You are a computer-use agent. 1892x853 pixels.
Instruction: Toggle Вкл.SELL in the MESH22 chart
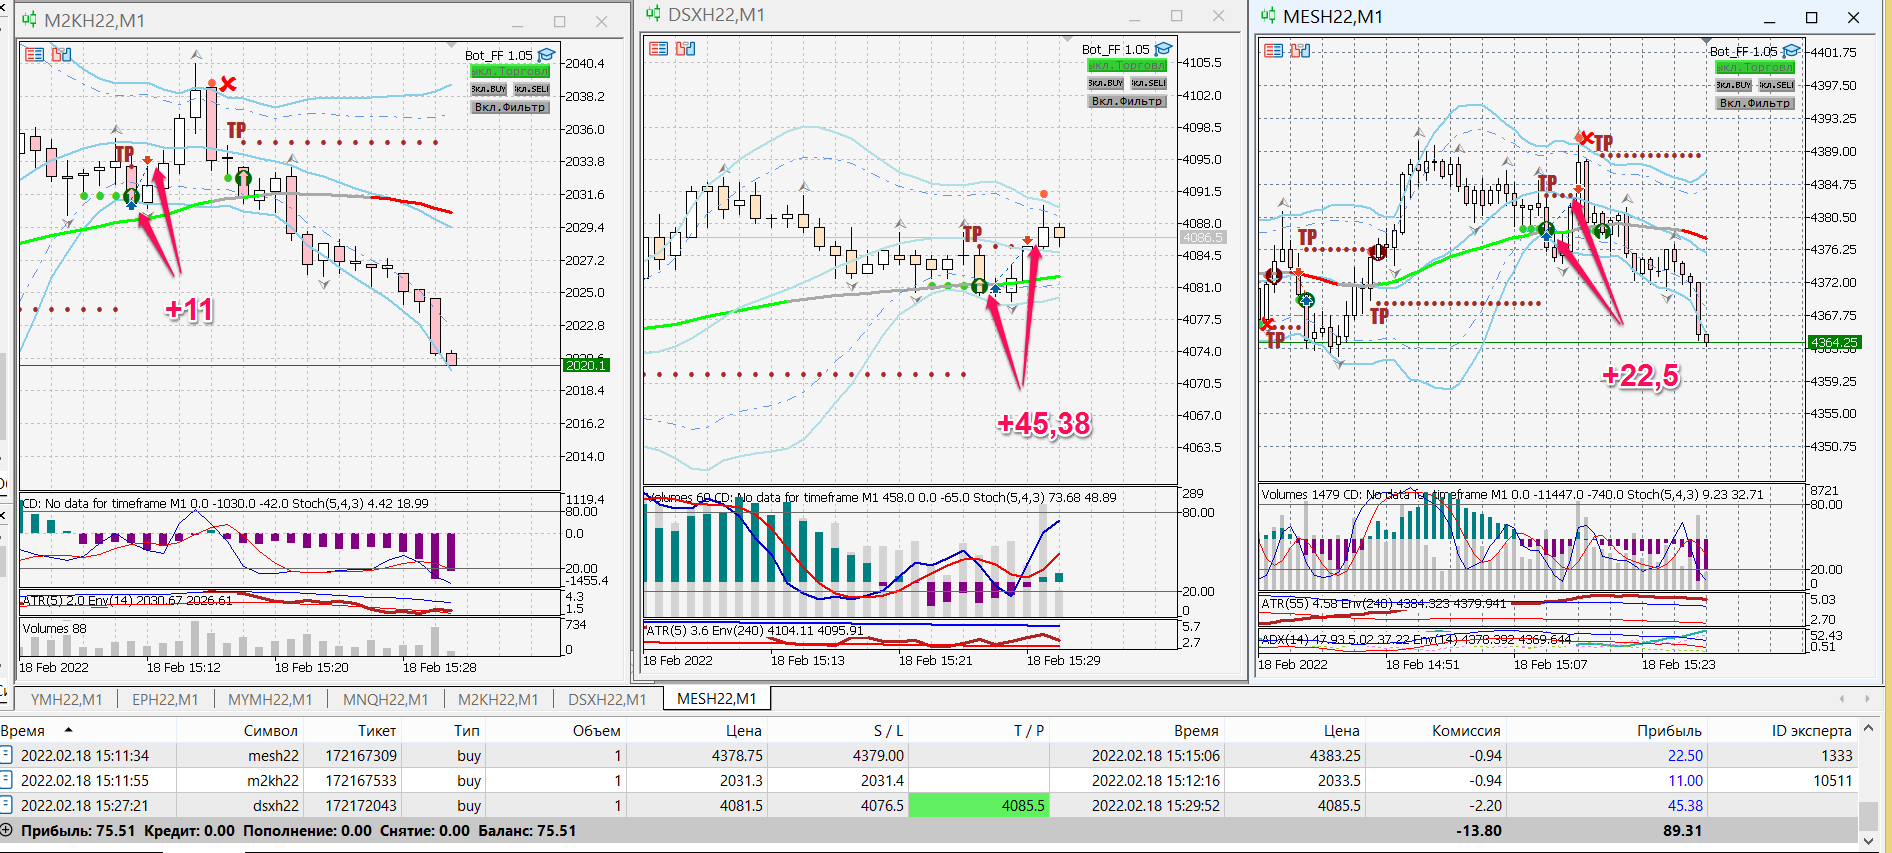1776,85
